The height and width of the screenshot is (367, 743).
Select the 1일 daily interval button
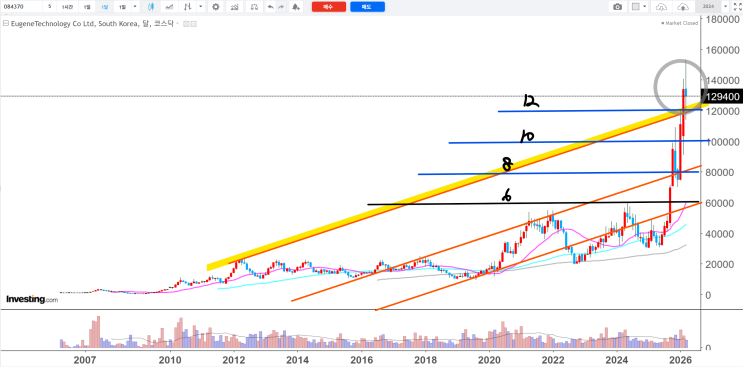pyautogui.click(x=87, y=7)
